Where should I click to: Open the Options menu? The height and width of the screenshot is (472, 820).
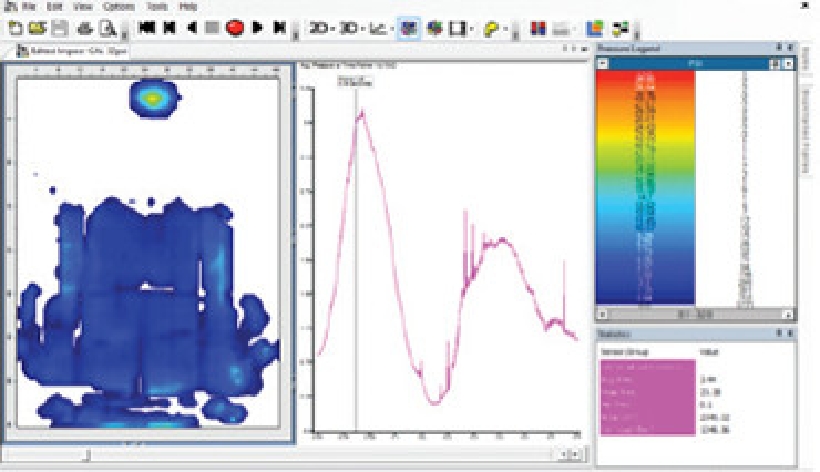(118, 6)
